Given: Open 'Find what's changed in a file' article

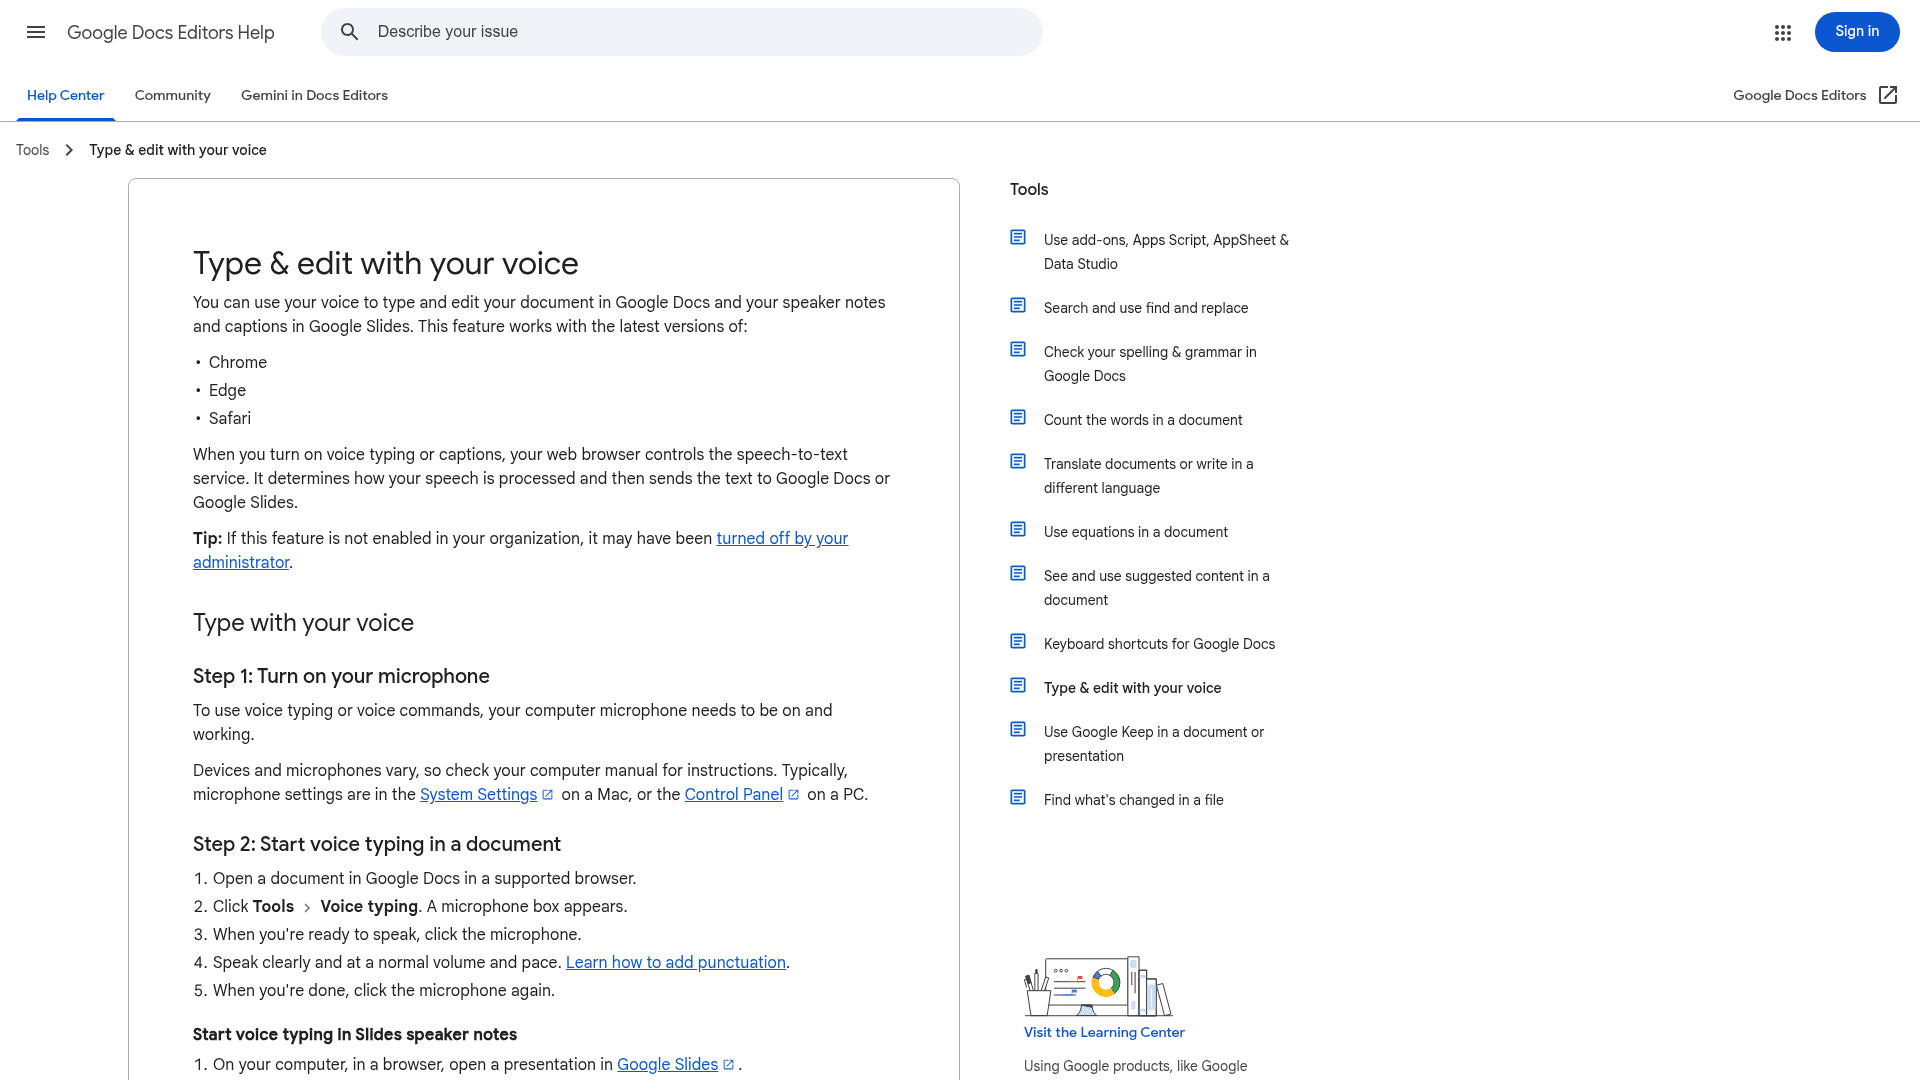Looking at the screenshot, I should click(1133, 800).
